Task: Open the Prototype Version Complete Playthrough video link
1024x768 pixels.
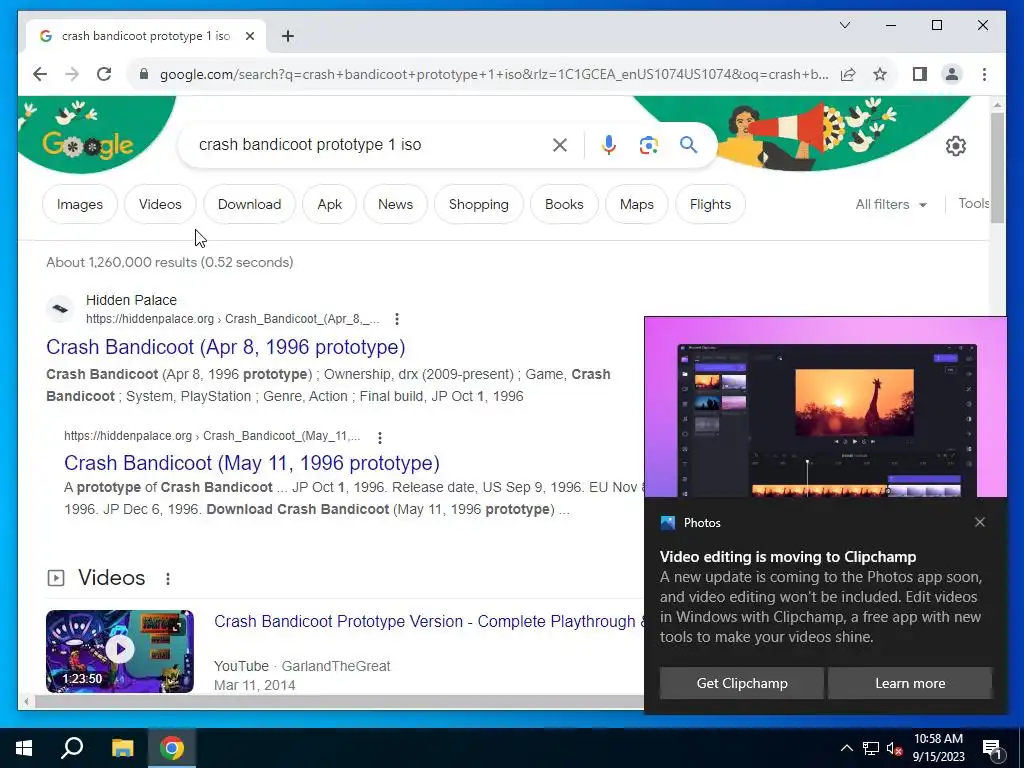Action: 429,621
